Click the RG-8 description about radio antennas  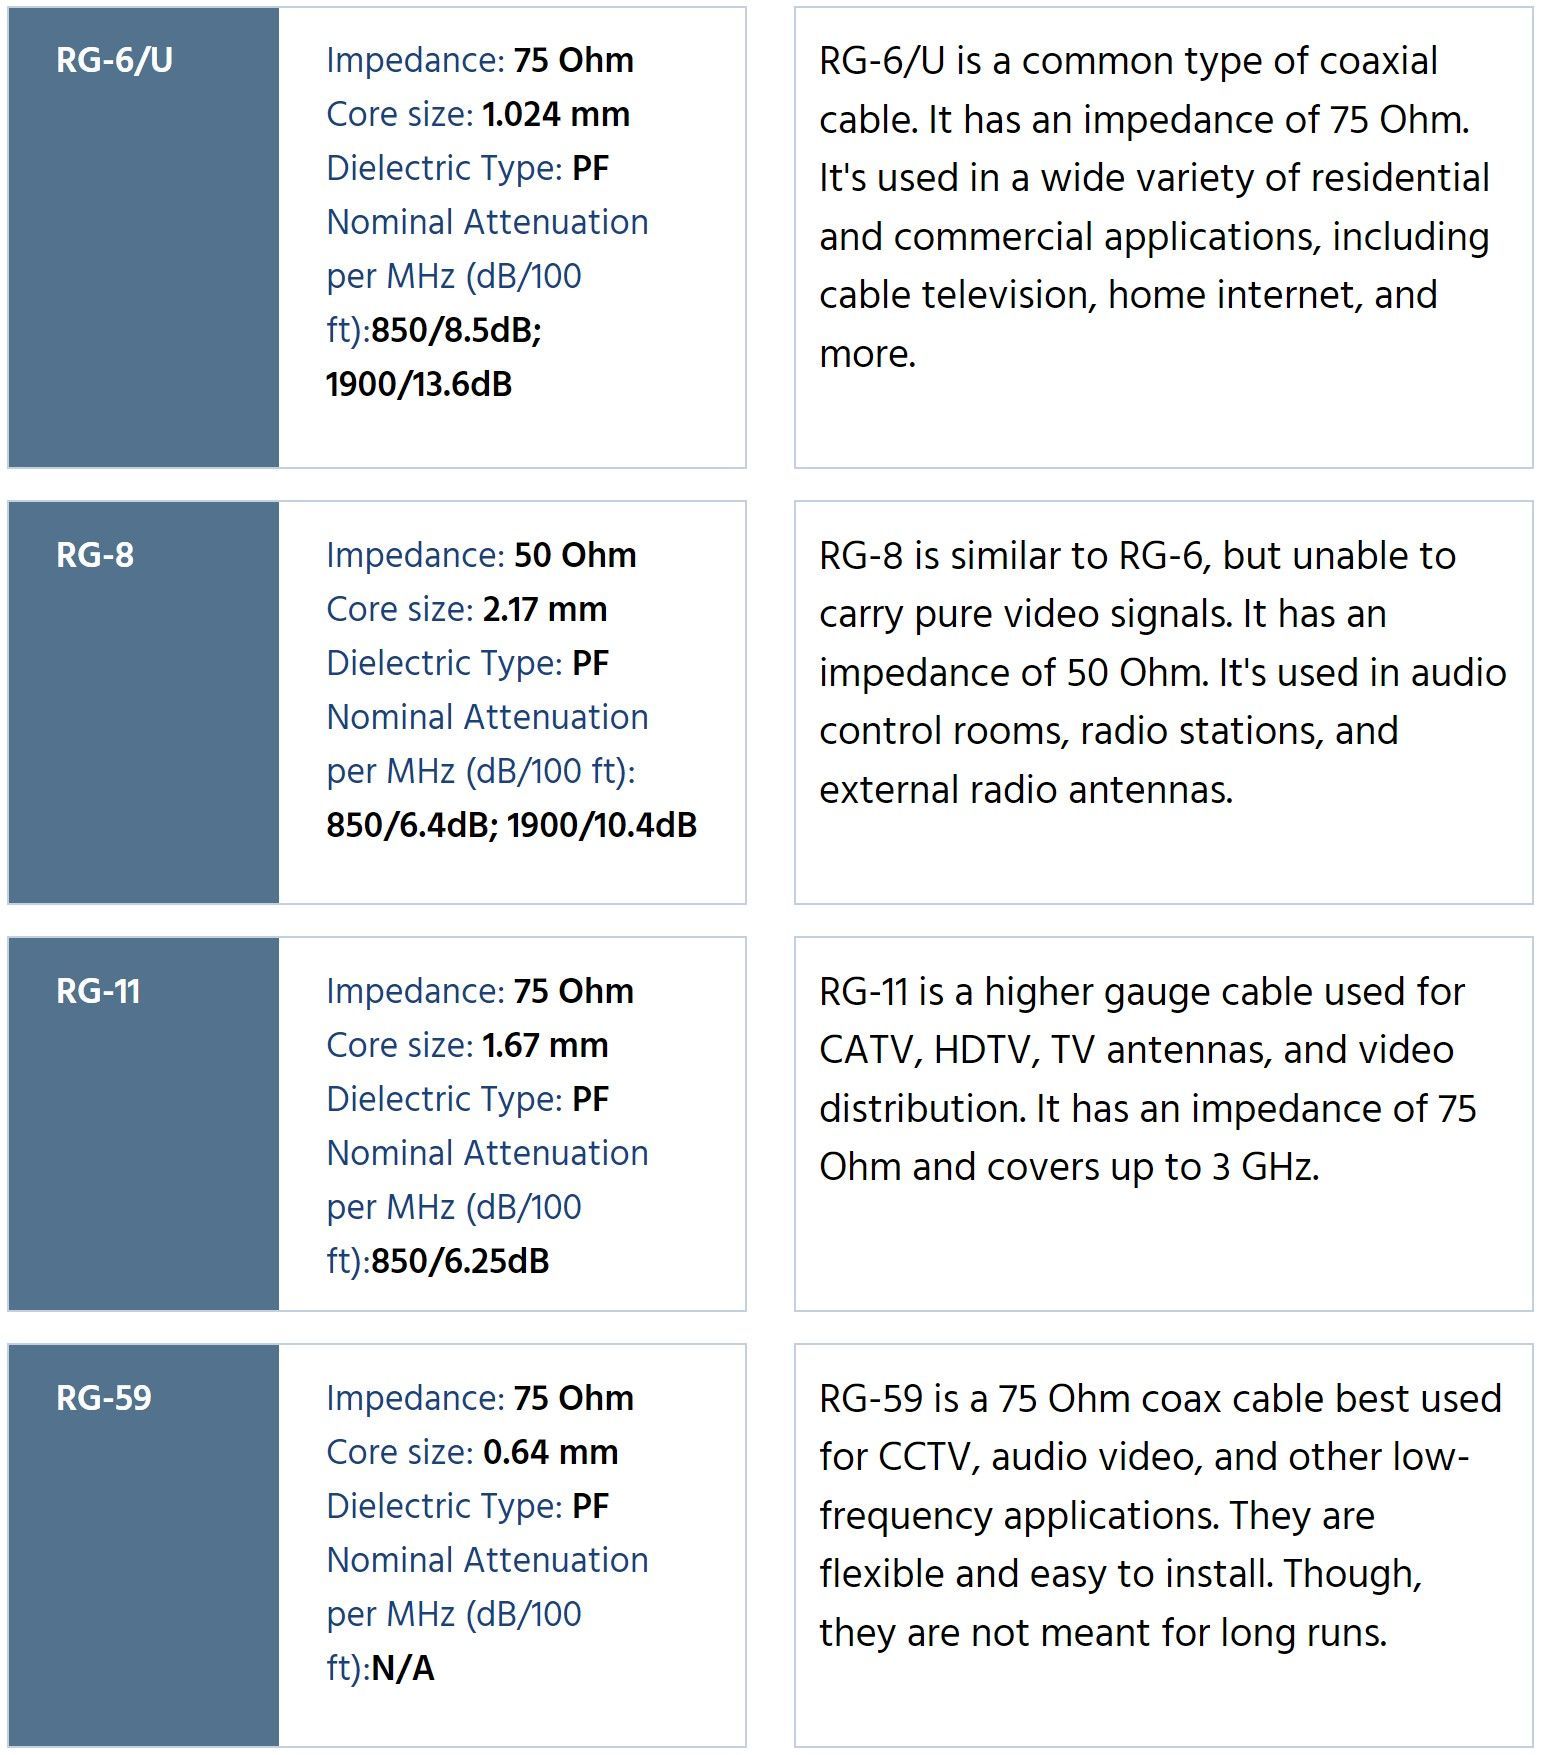click(1161, 672)
